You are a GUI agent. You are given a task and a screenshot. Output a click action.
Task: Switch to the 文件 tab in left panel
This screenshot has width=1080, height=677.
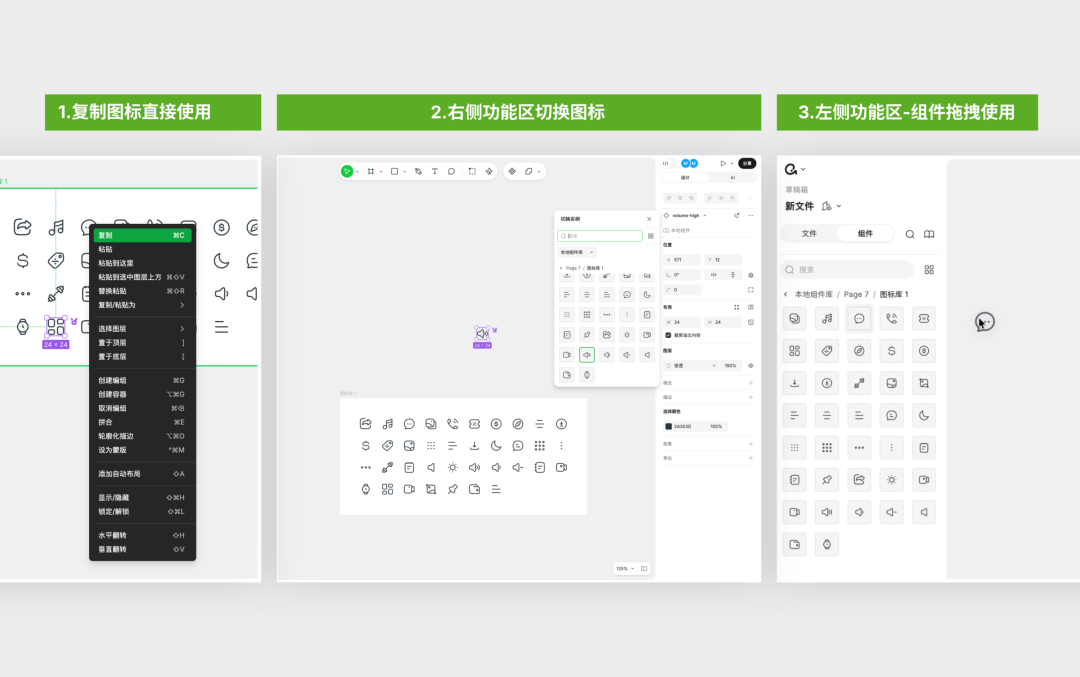pos(809,233)
